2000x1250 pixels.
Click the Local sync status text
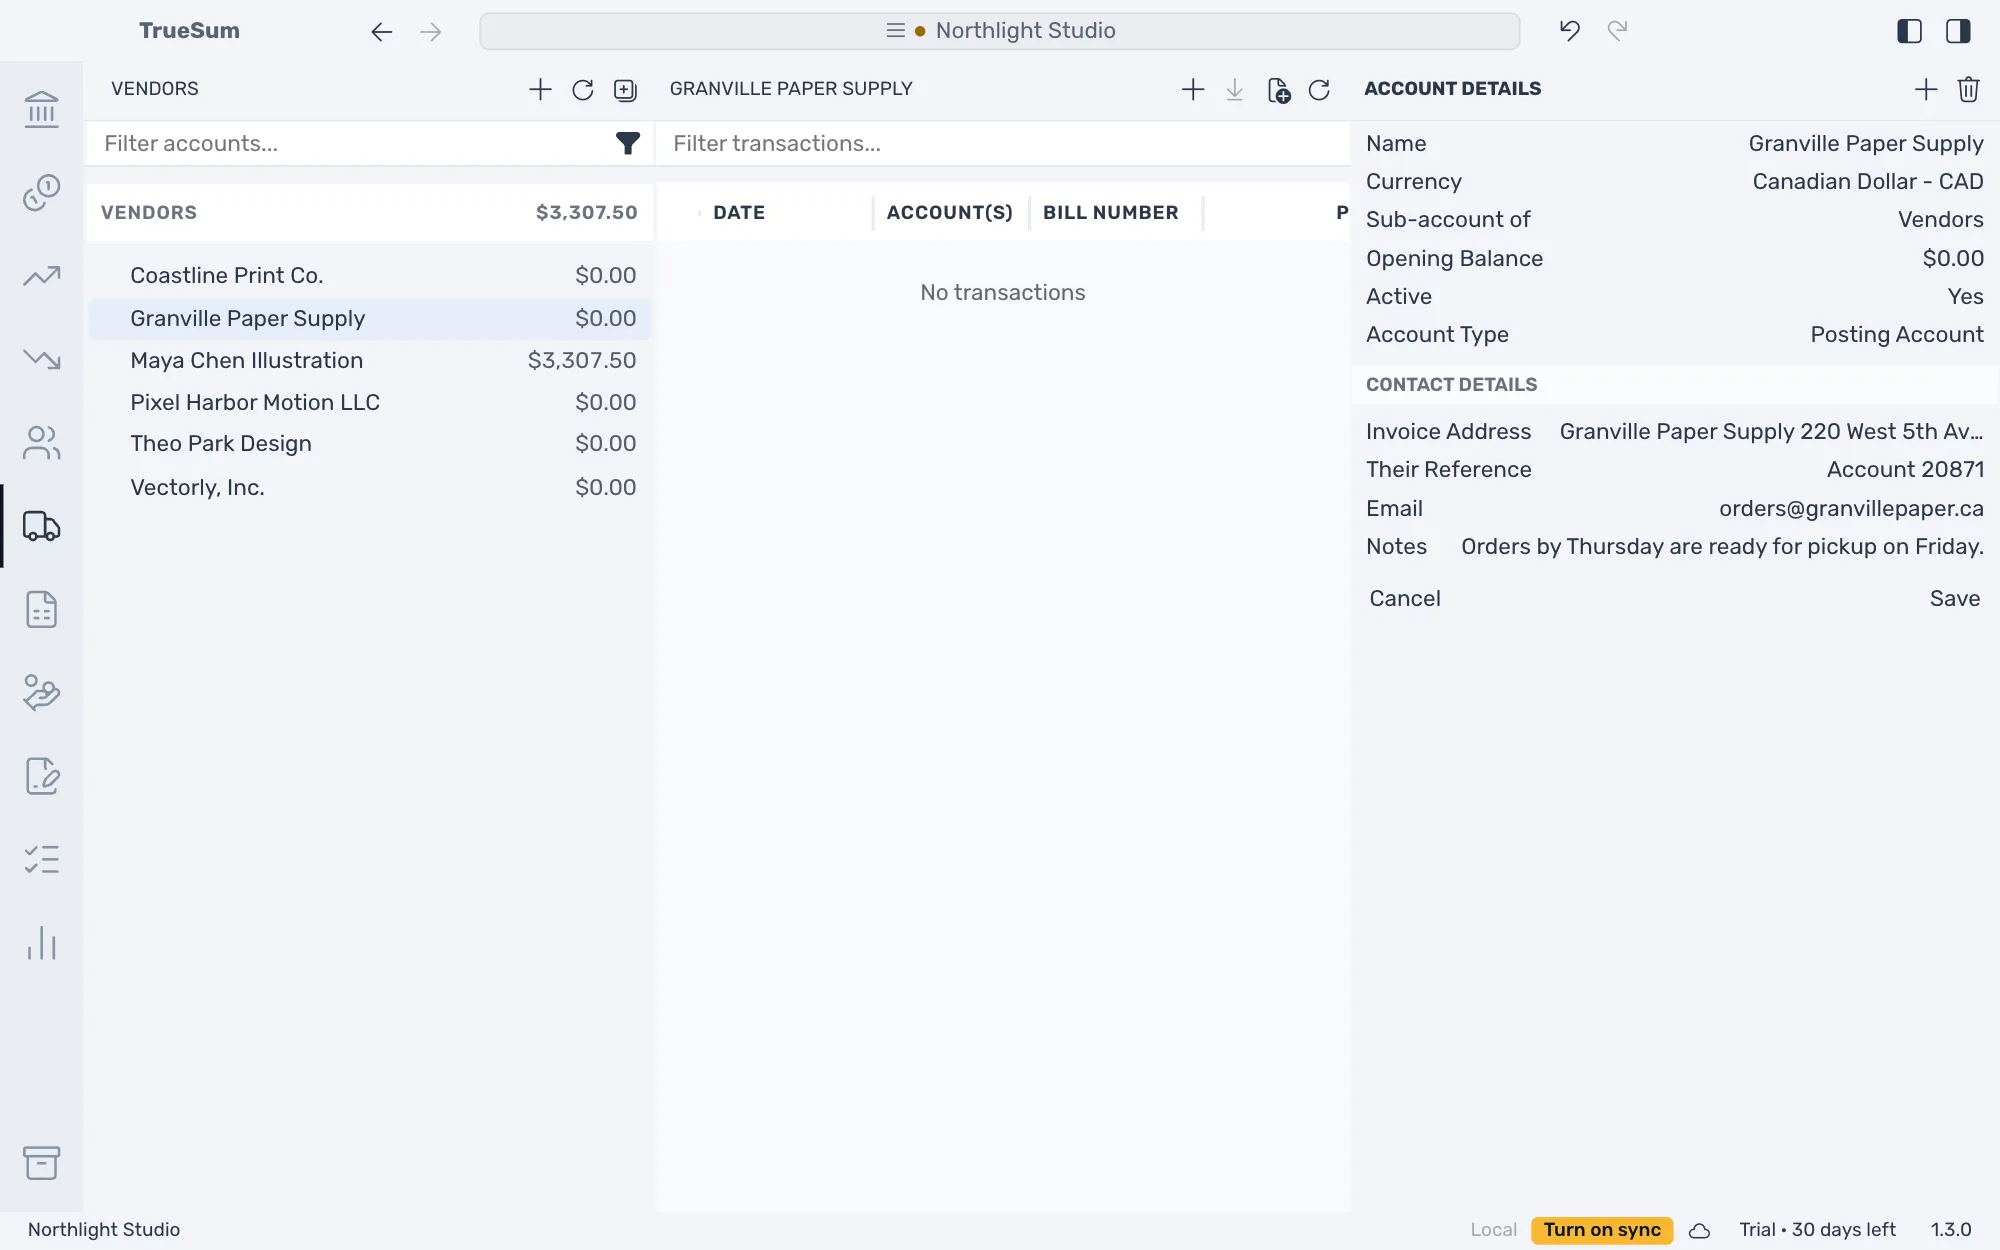pos(1493,1230)
